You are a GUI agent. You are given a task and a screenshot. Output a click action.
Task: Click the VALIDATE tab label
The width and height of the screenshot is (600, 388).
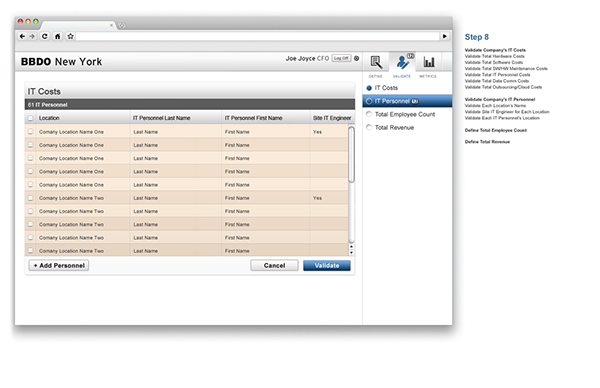point(402,76)
